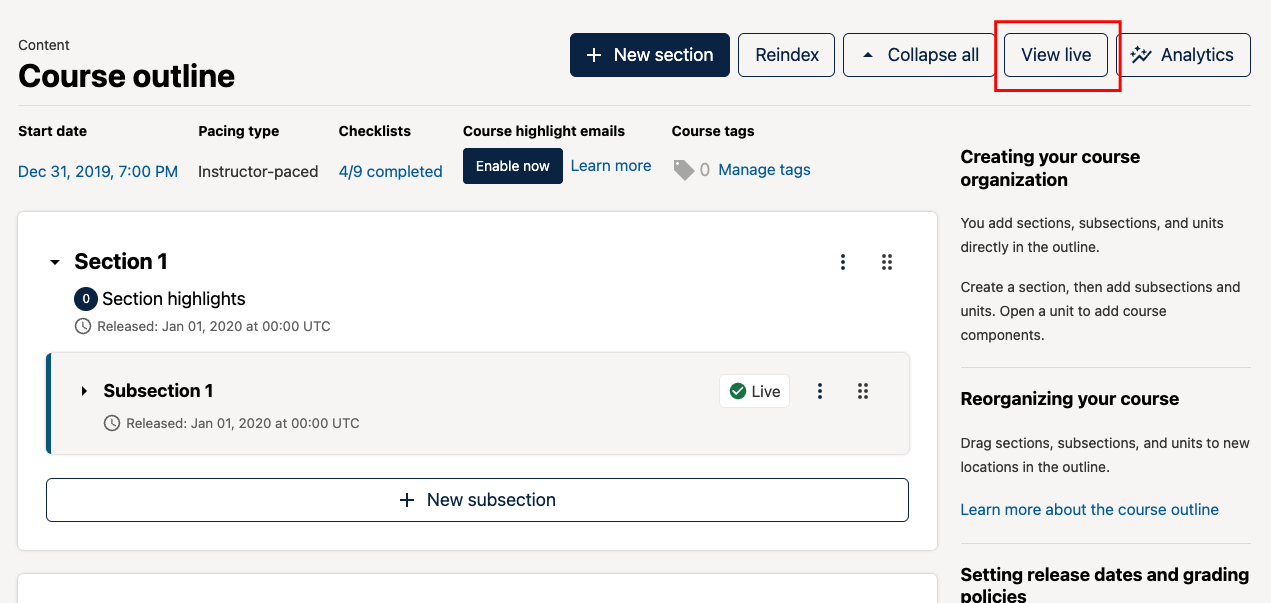Click the Section 1 release clock icon

[82, 326]
